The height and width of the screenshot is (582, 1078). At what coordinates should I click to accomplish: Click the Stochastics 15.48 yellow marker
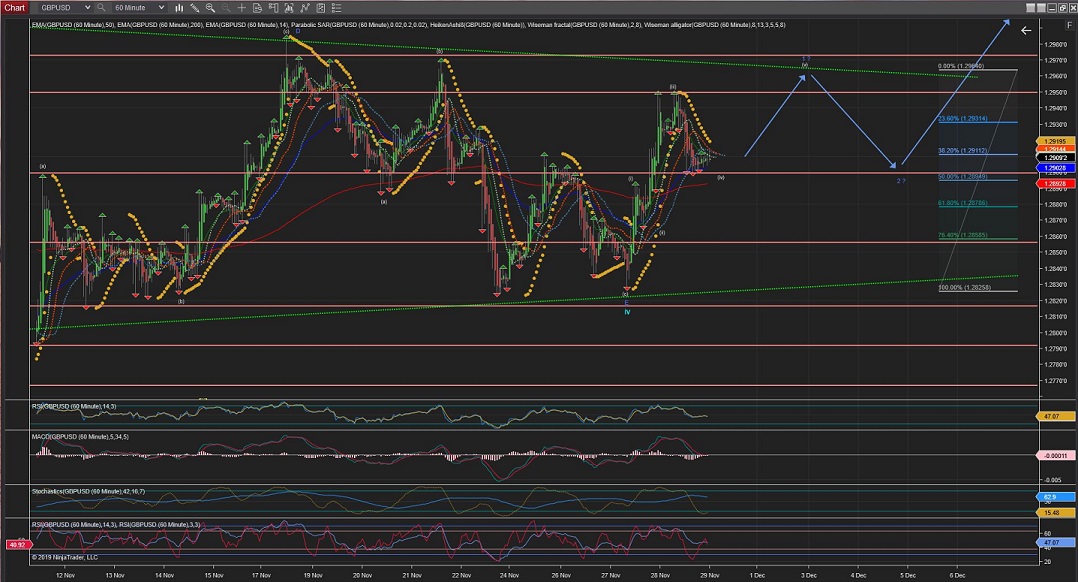1055,513
